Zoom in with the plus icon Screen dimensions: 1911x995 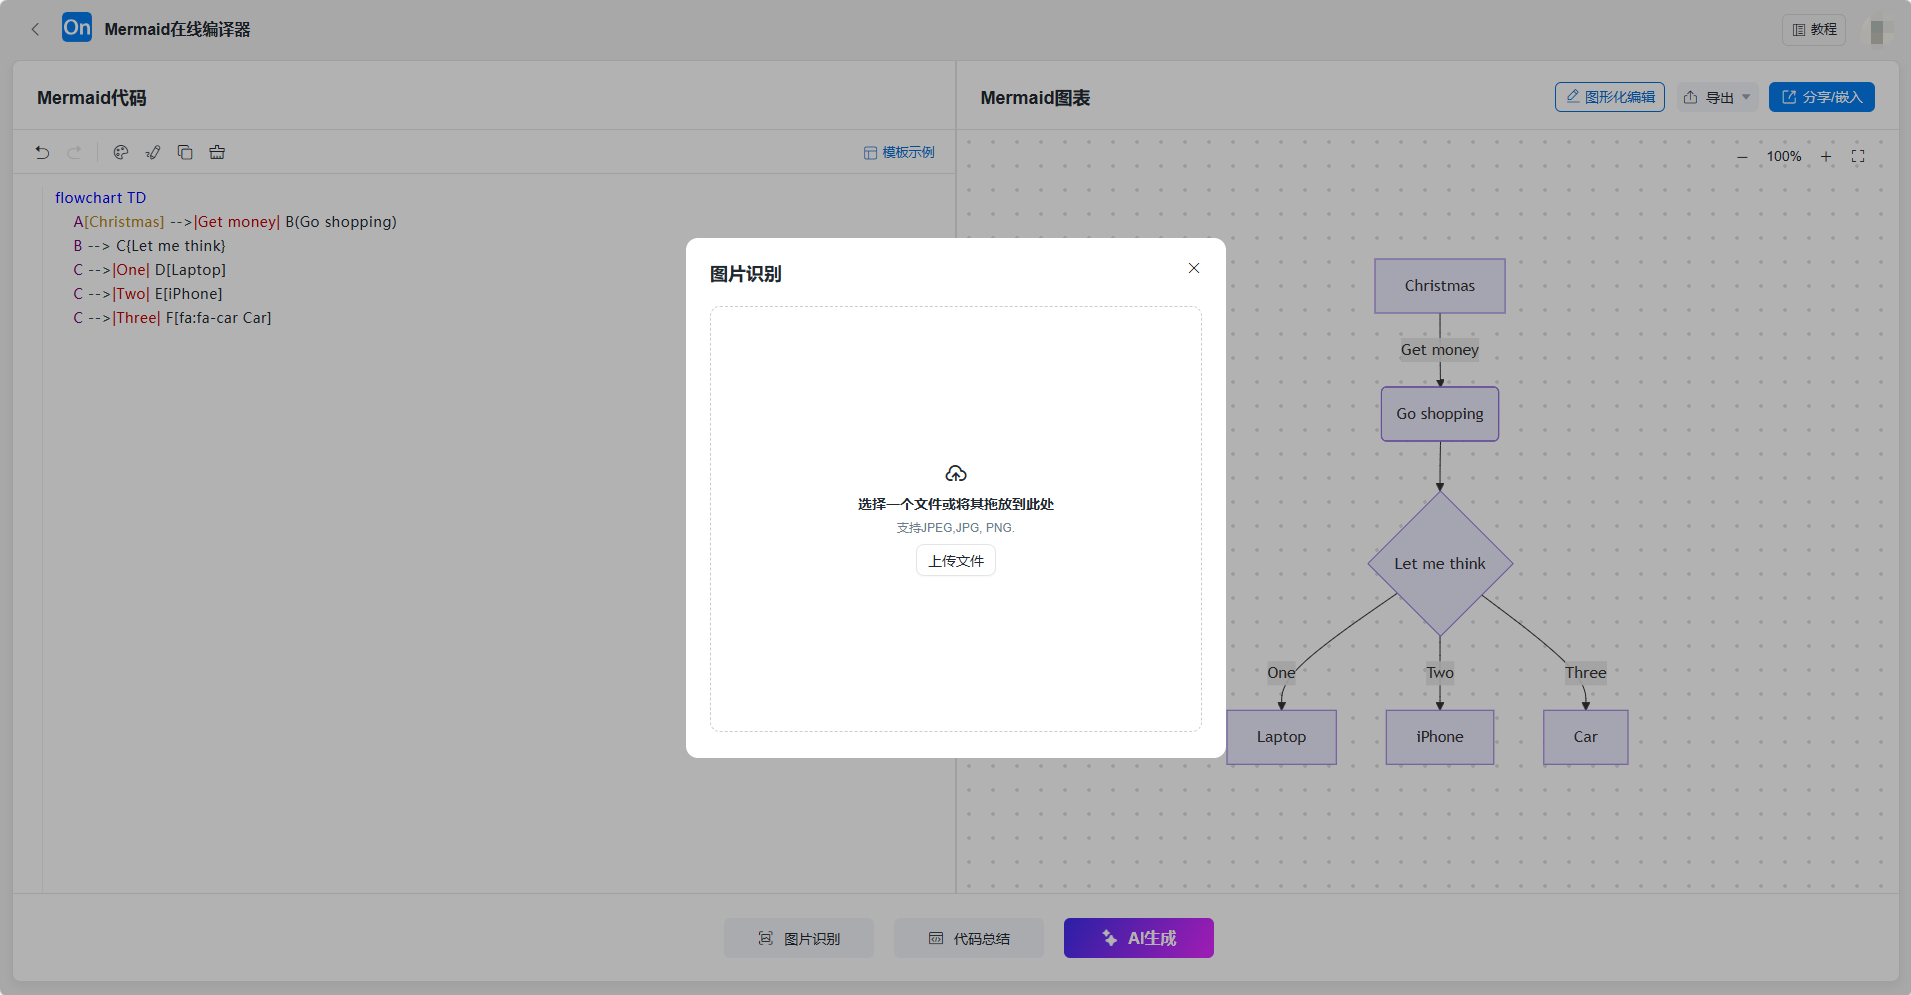pos(1826,157)
